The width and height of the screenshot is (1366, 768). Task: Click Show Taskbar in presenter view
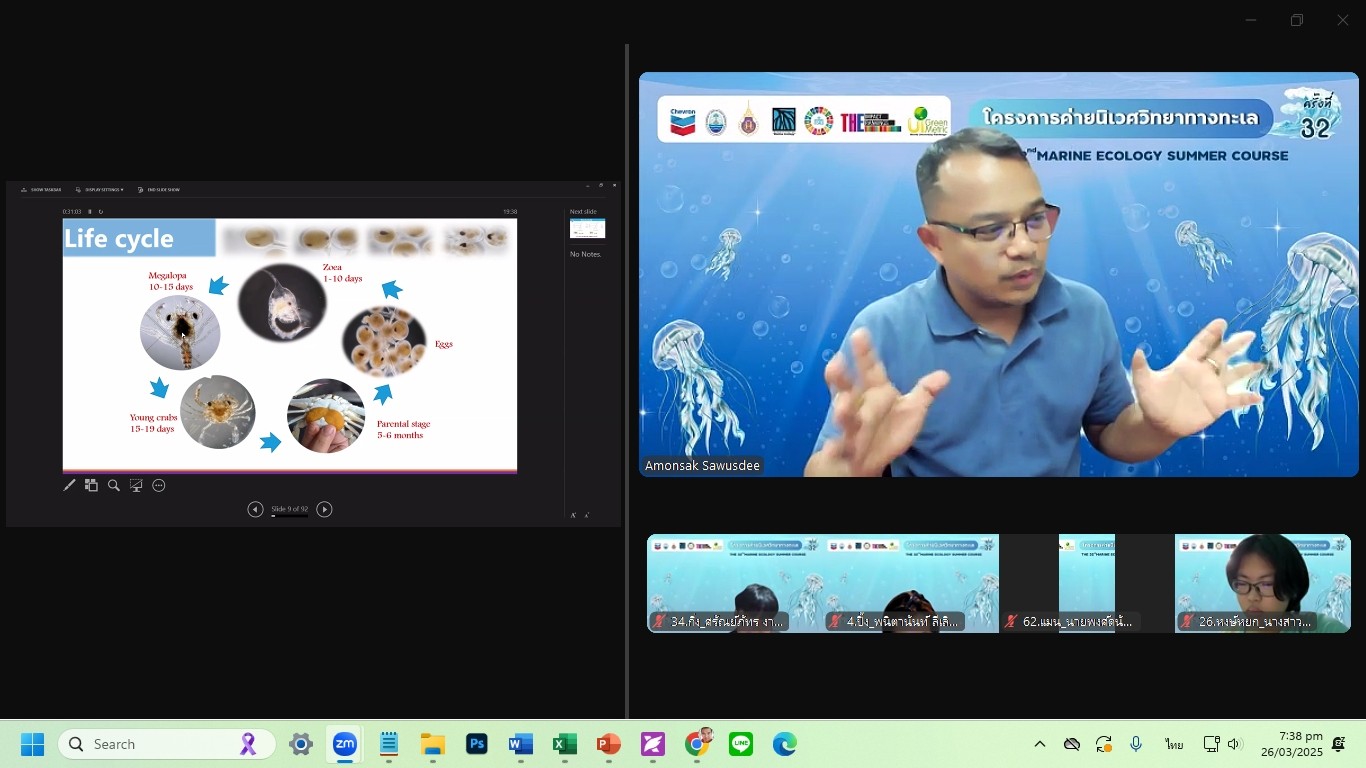tap(41, 189)
